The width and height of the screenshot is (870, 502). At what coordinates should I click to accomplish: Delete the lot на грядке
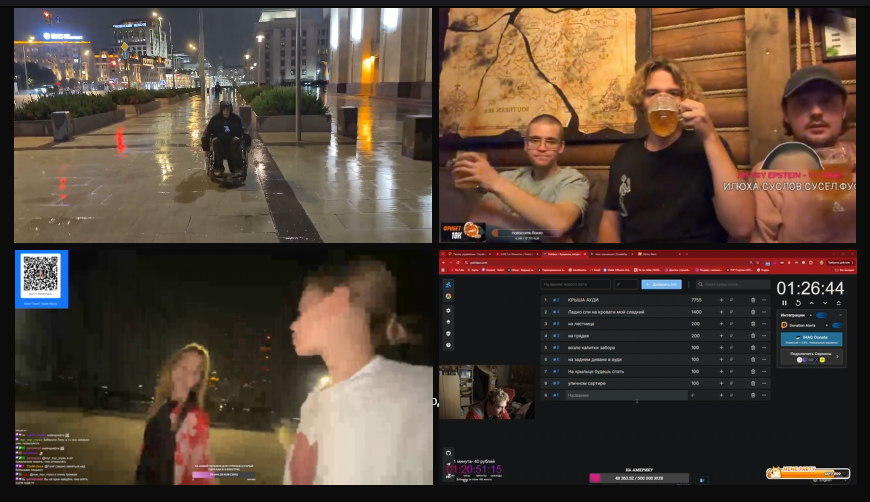pos(753,336)
